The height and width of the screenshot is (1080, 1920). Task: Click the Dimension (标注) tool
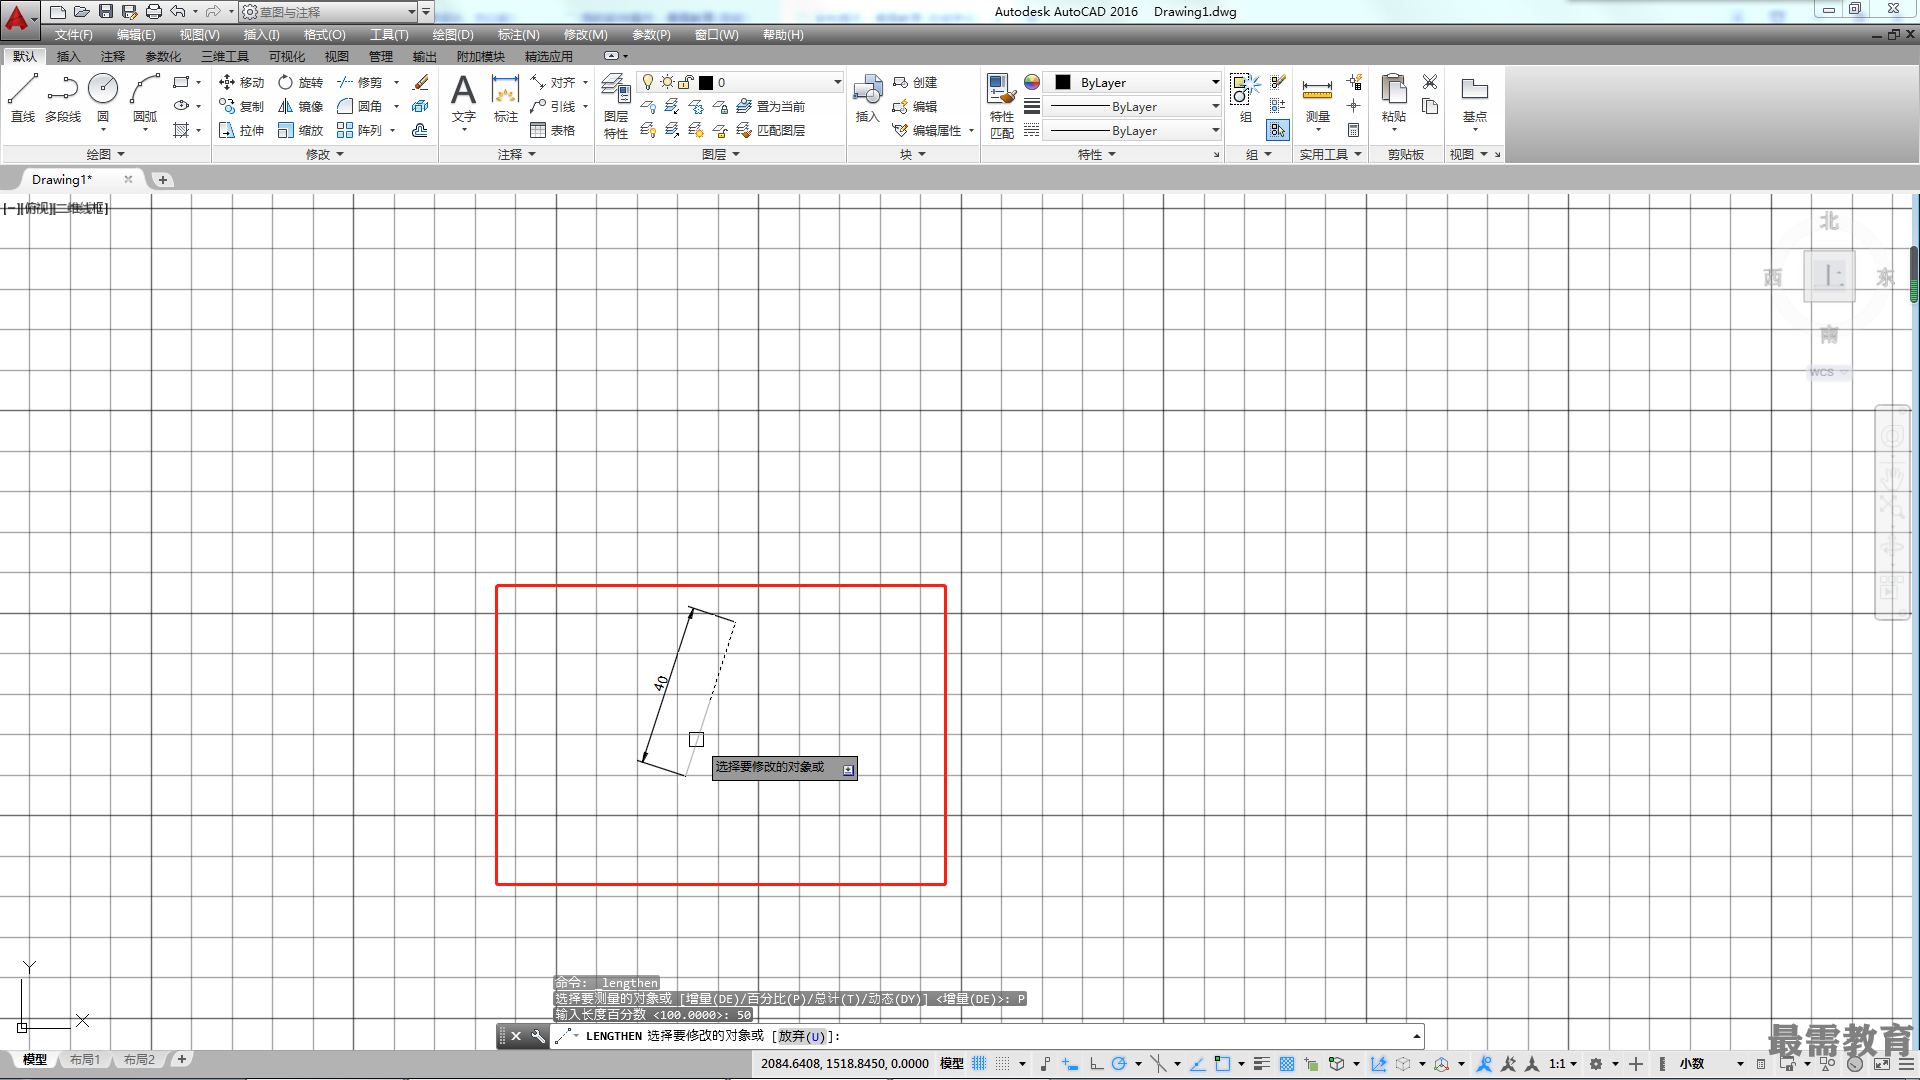[x=505, y=98]
